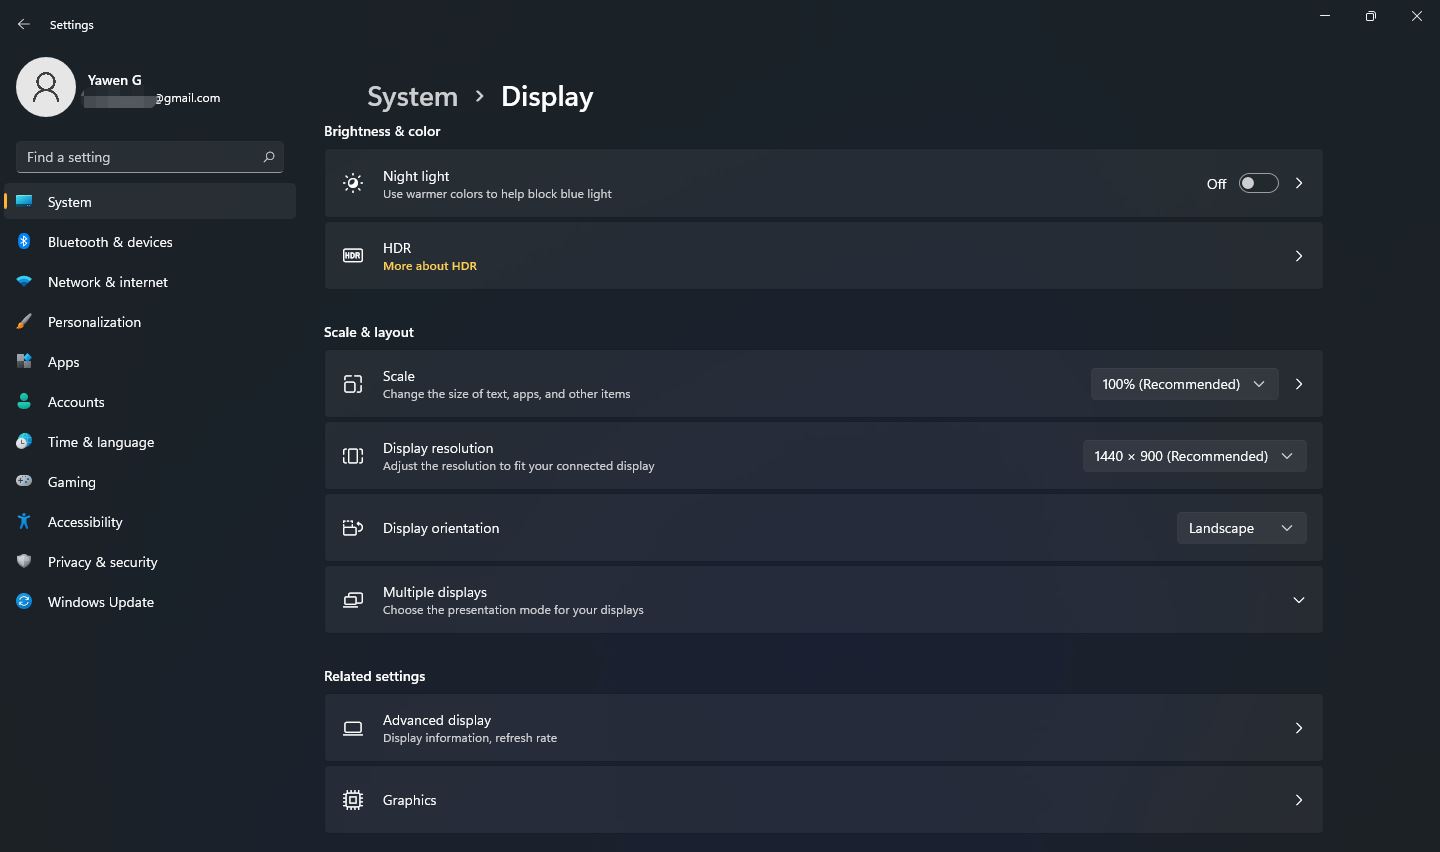Click the back arrow in Settings

[24, 24]
